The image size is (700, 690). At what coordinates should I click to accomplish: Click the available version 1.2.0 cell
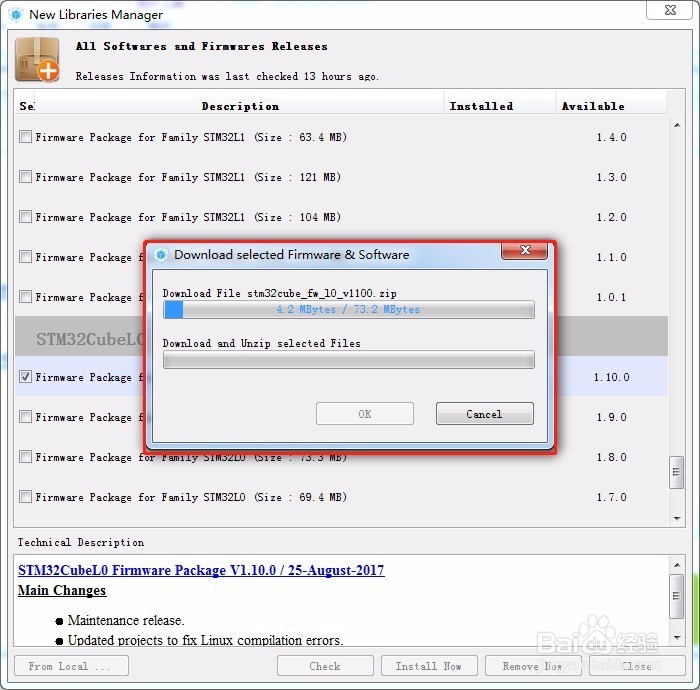[611, 217]
